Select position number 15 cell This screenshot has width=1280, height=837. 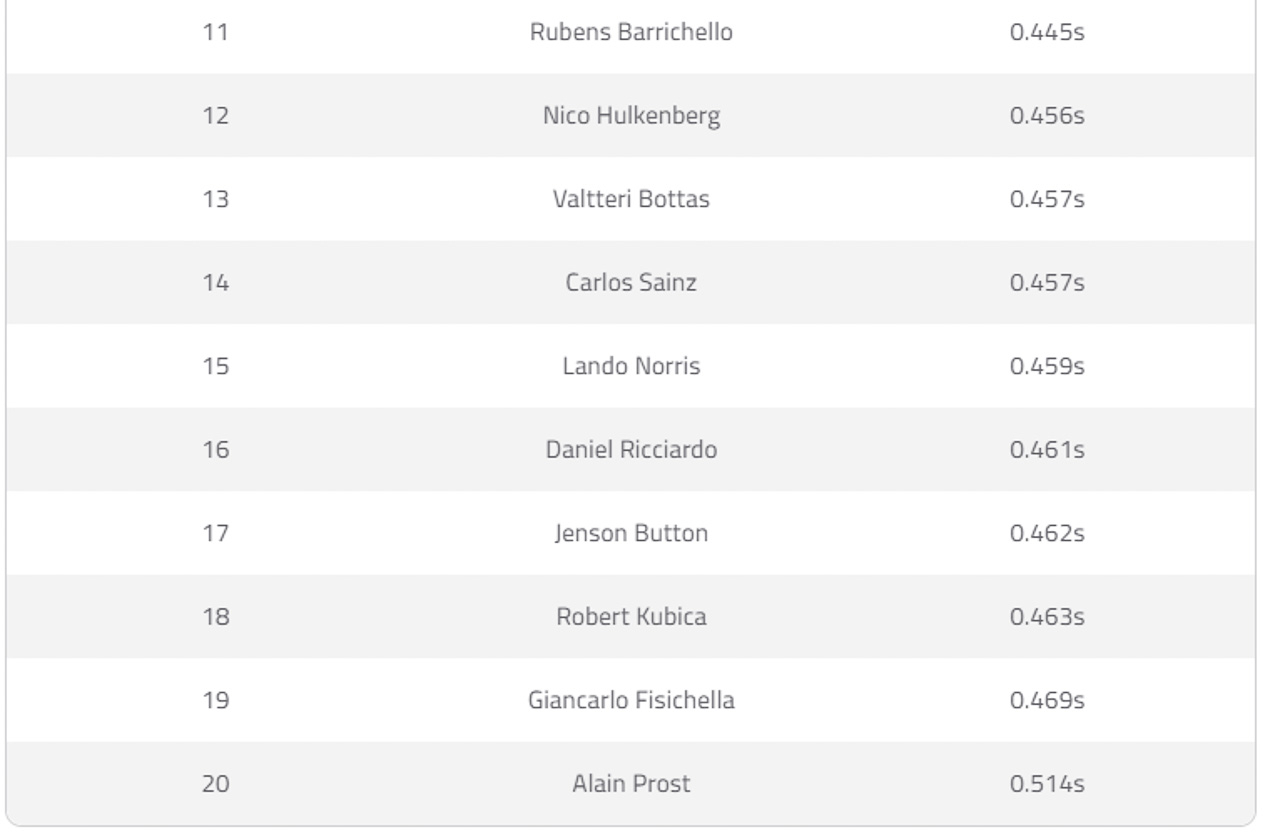click(x=216, y=366)
